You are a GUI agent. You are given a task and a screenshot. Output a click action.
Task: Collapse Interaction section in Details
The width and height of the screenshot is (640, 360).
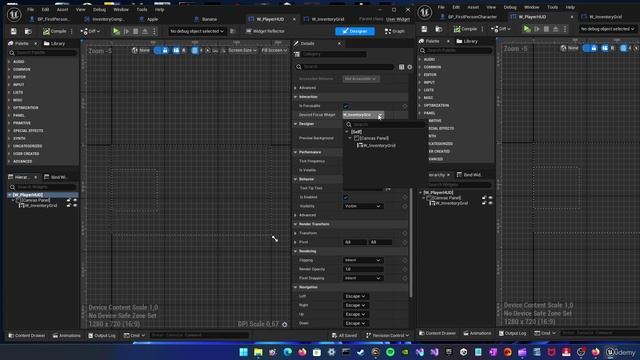296,97
